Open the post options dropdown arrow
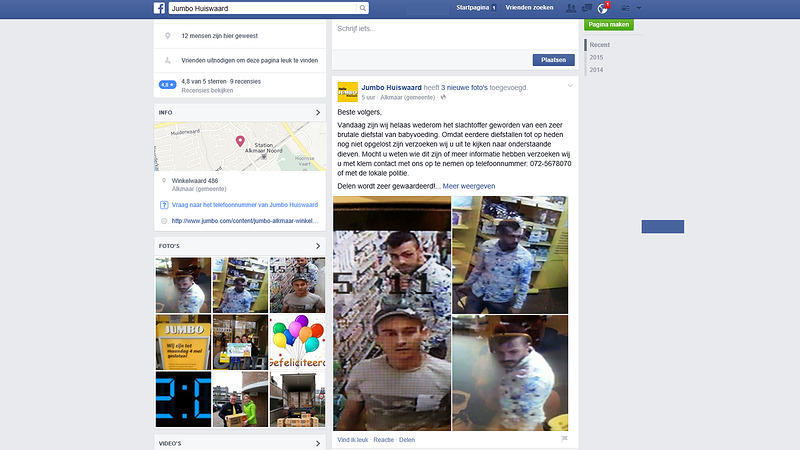This screenshot has height=450, width=800. (570, 86)
